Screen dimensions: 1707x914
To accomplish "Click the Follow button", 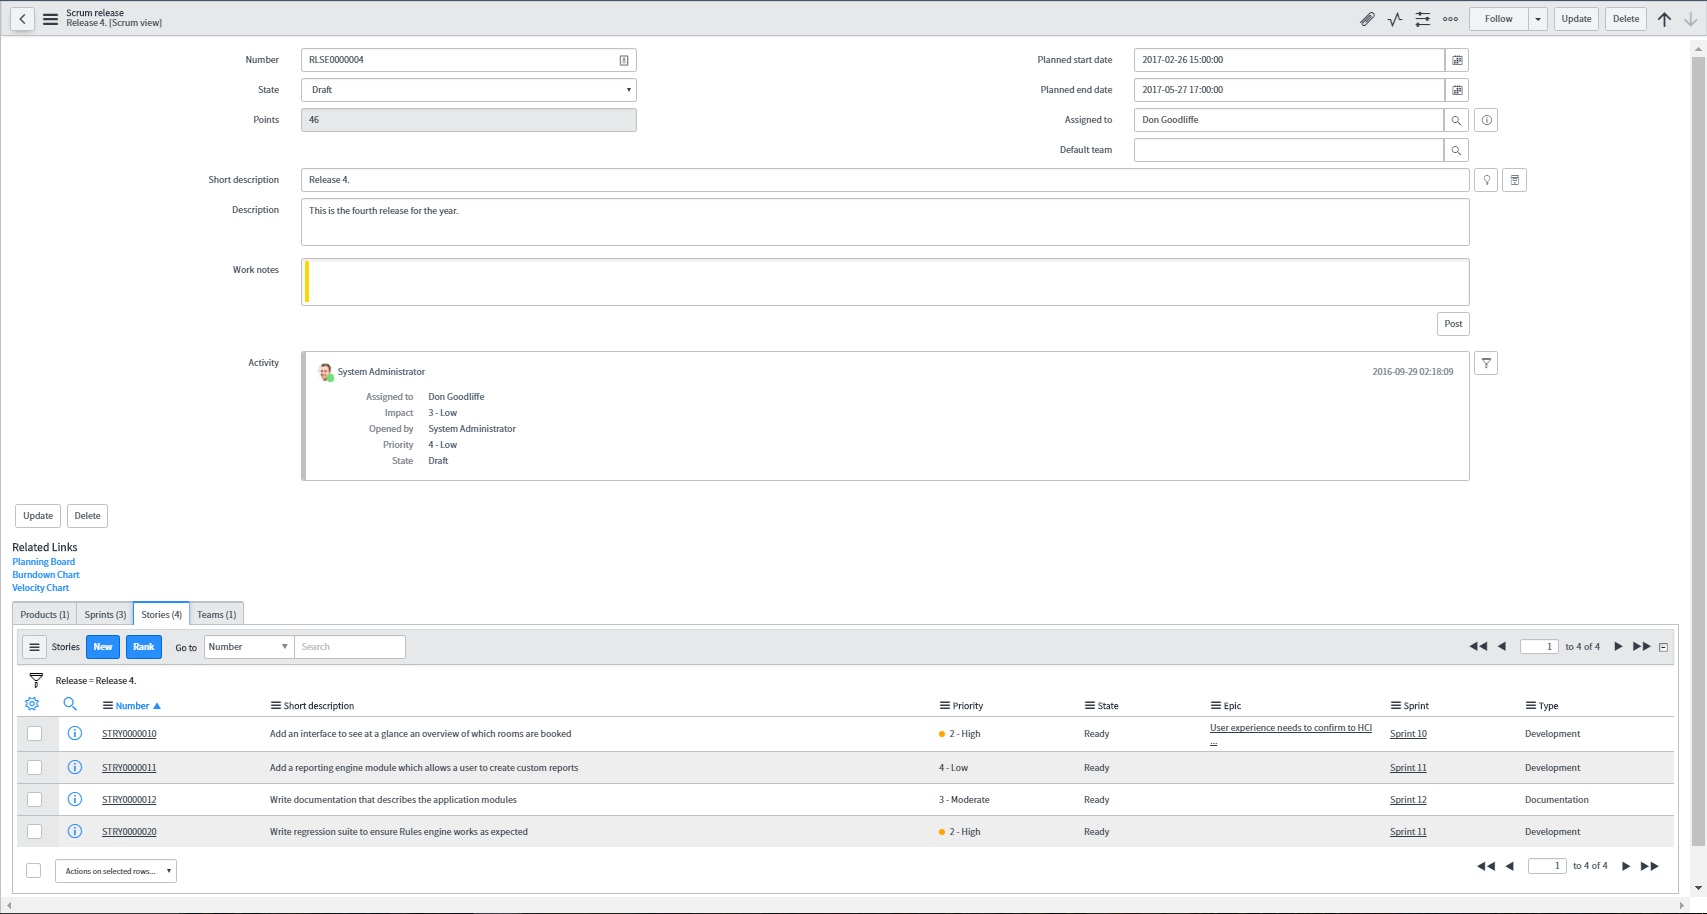I will [x=1498, y=19].
